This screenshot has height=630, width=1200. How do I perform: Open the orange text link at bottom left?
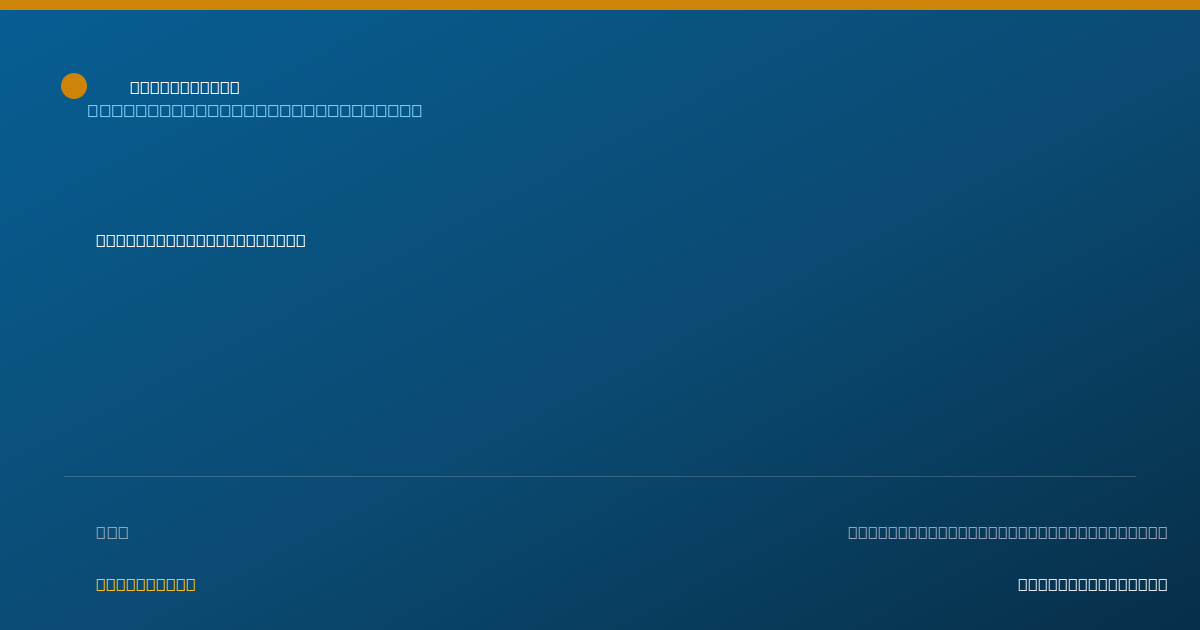point(146,584)
